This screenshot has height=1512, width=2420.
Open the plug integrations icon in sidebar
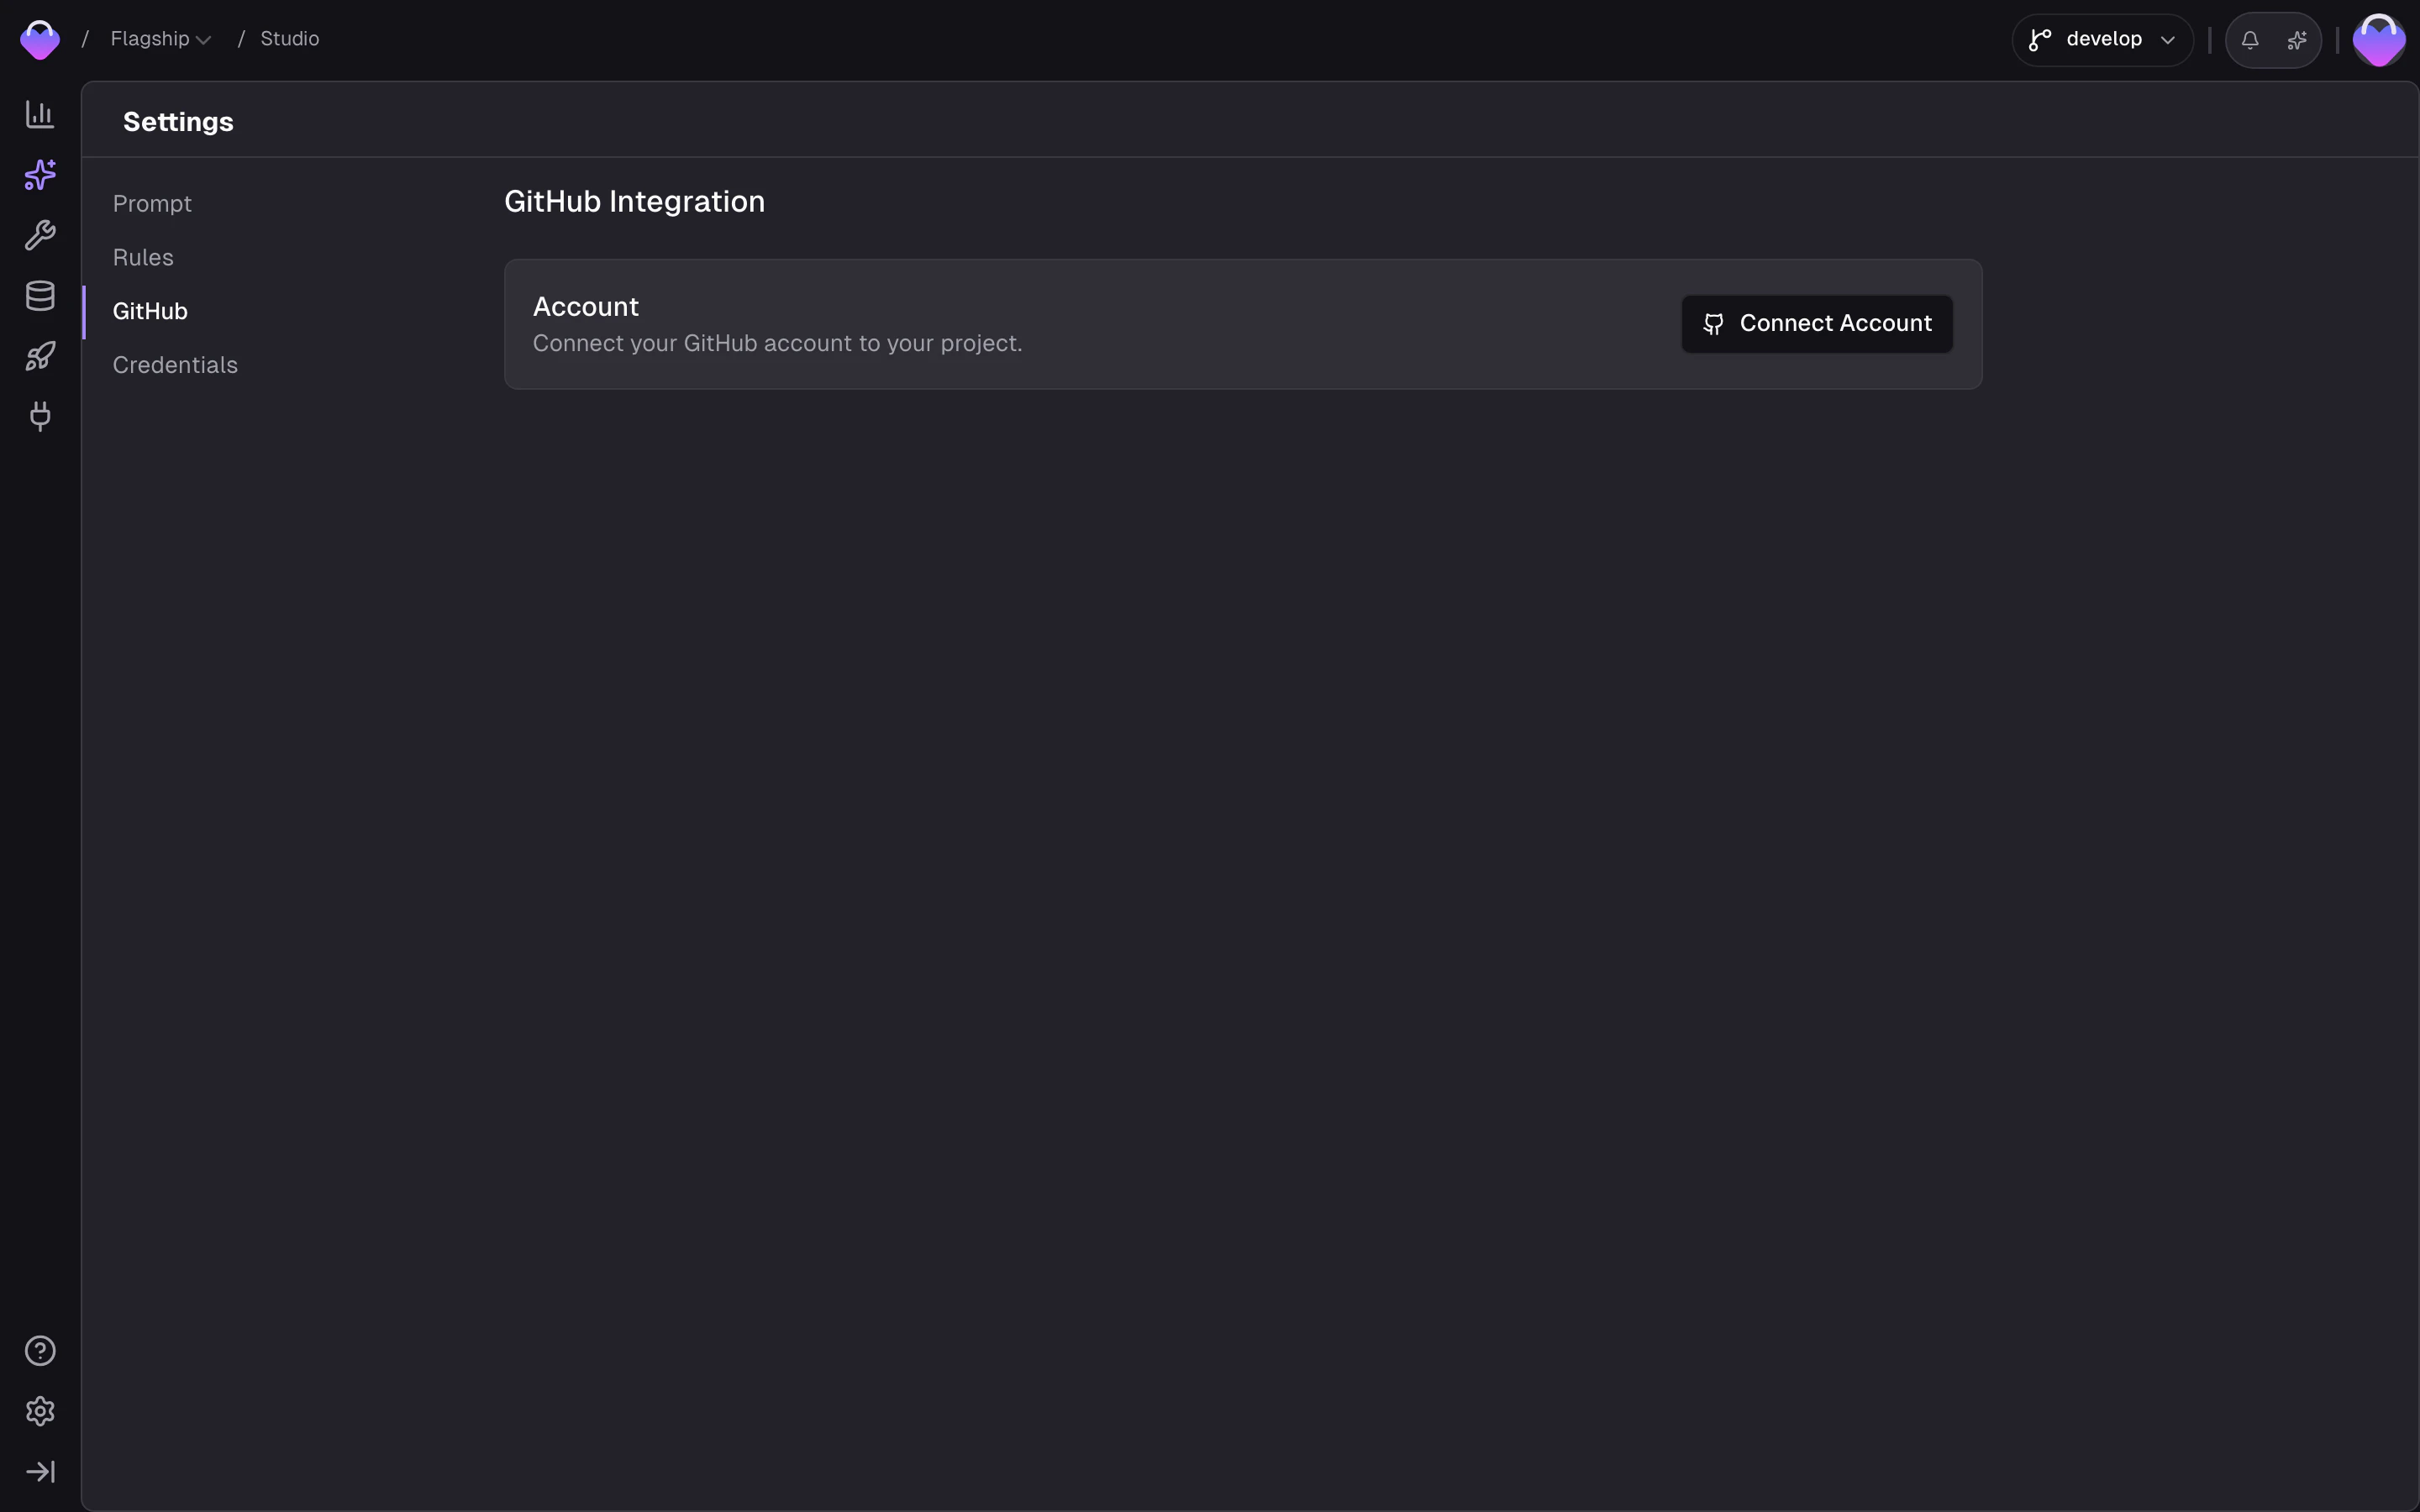[x=40, y=416]
